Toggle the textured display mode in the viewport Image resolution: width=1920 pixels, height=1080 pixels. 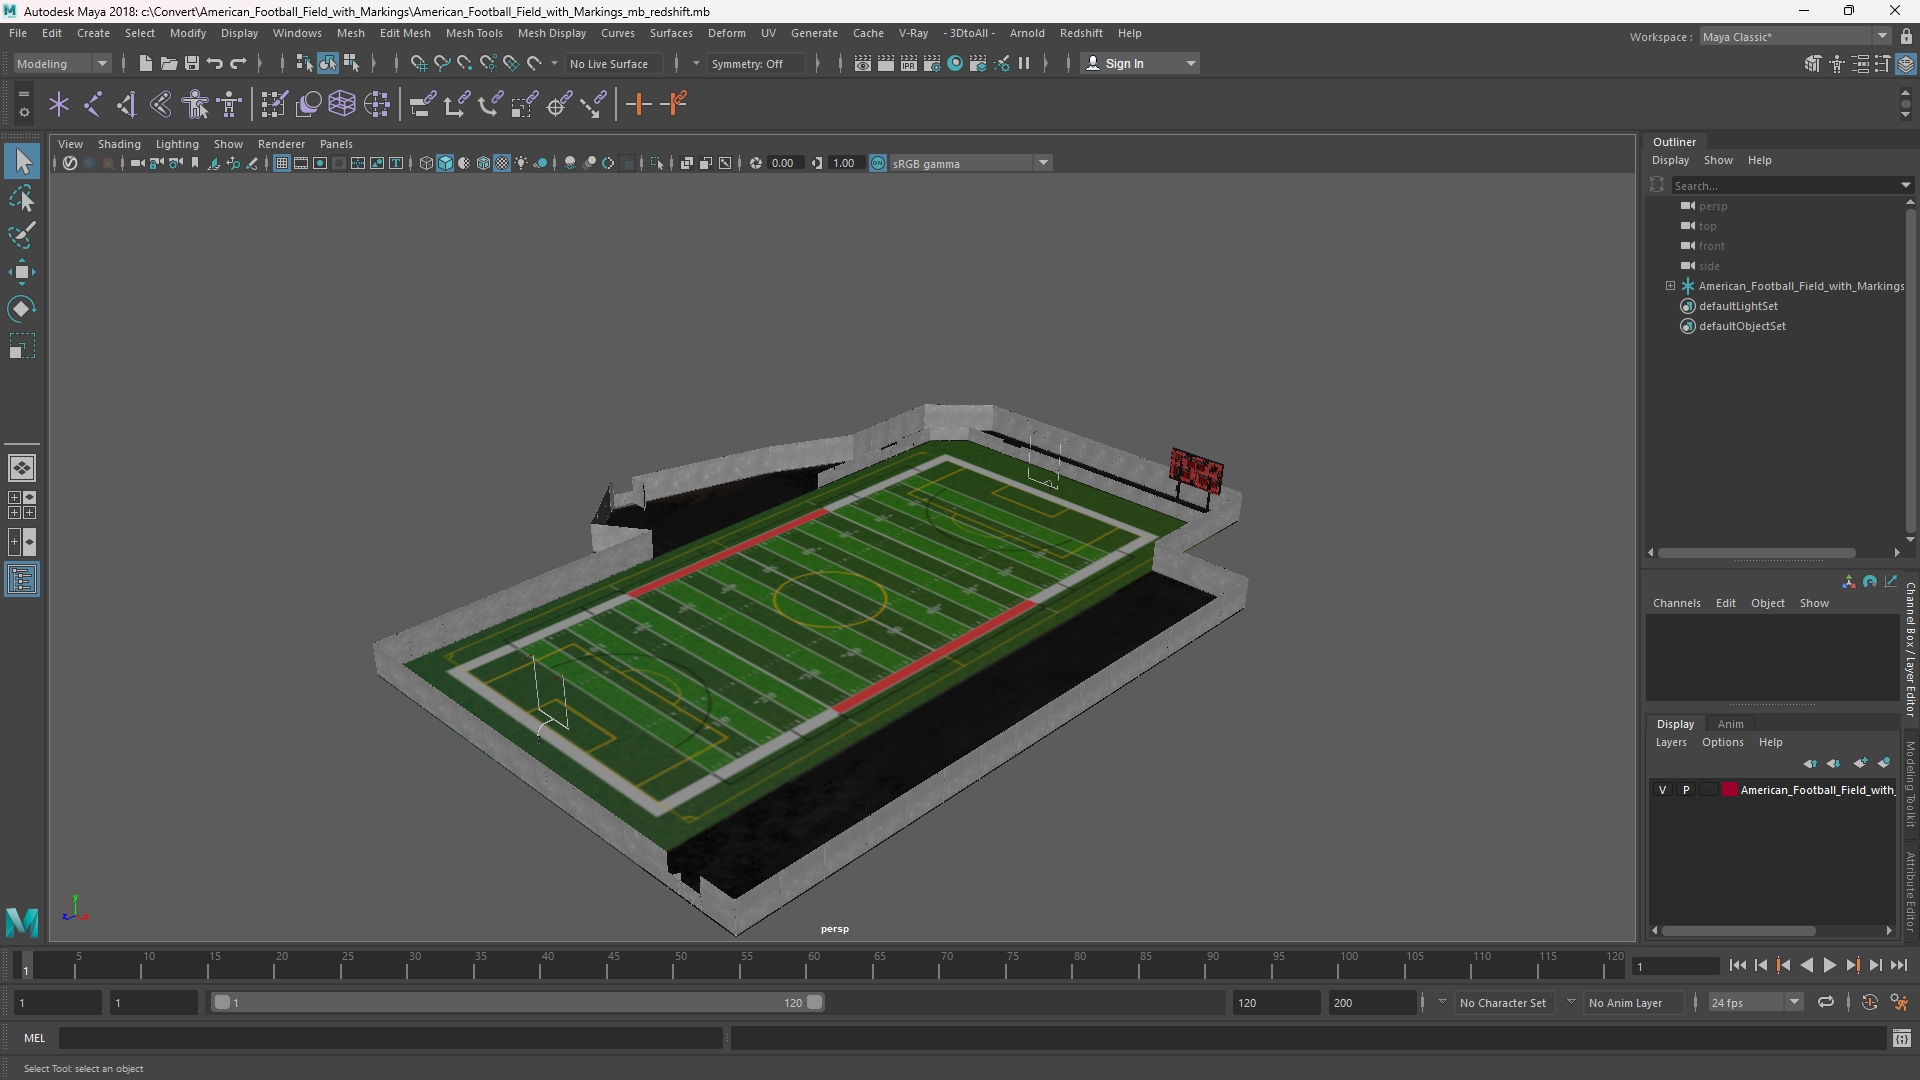pyautogui.click(x=502, y=164)
